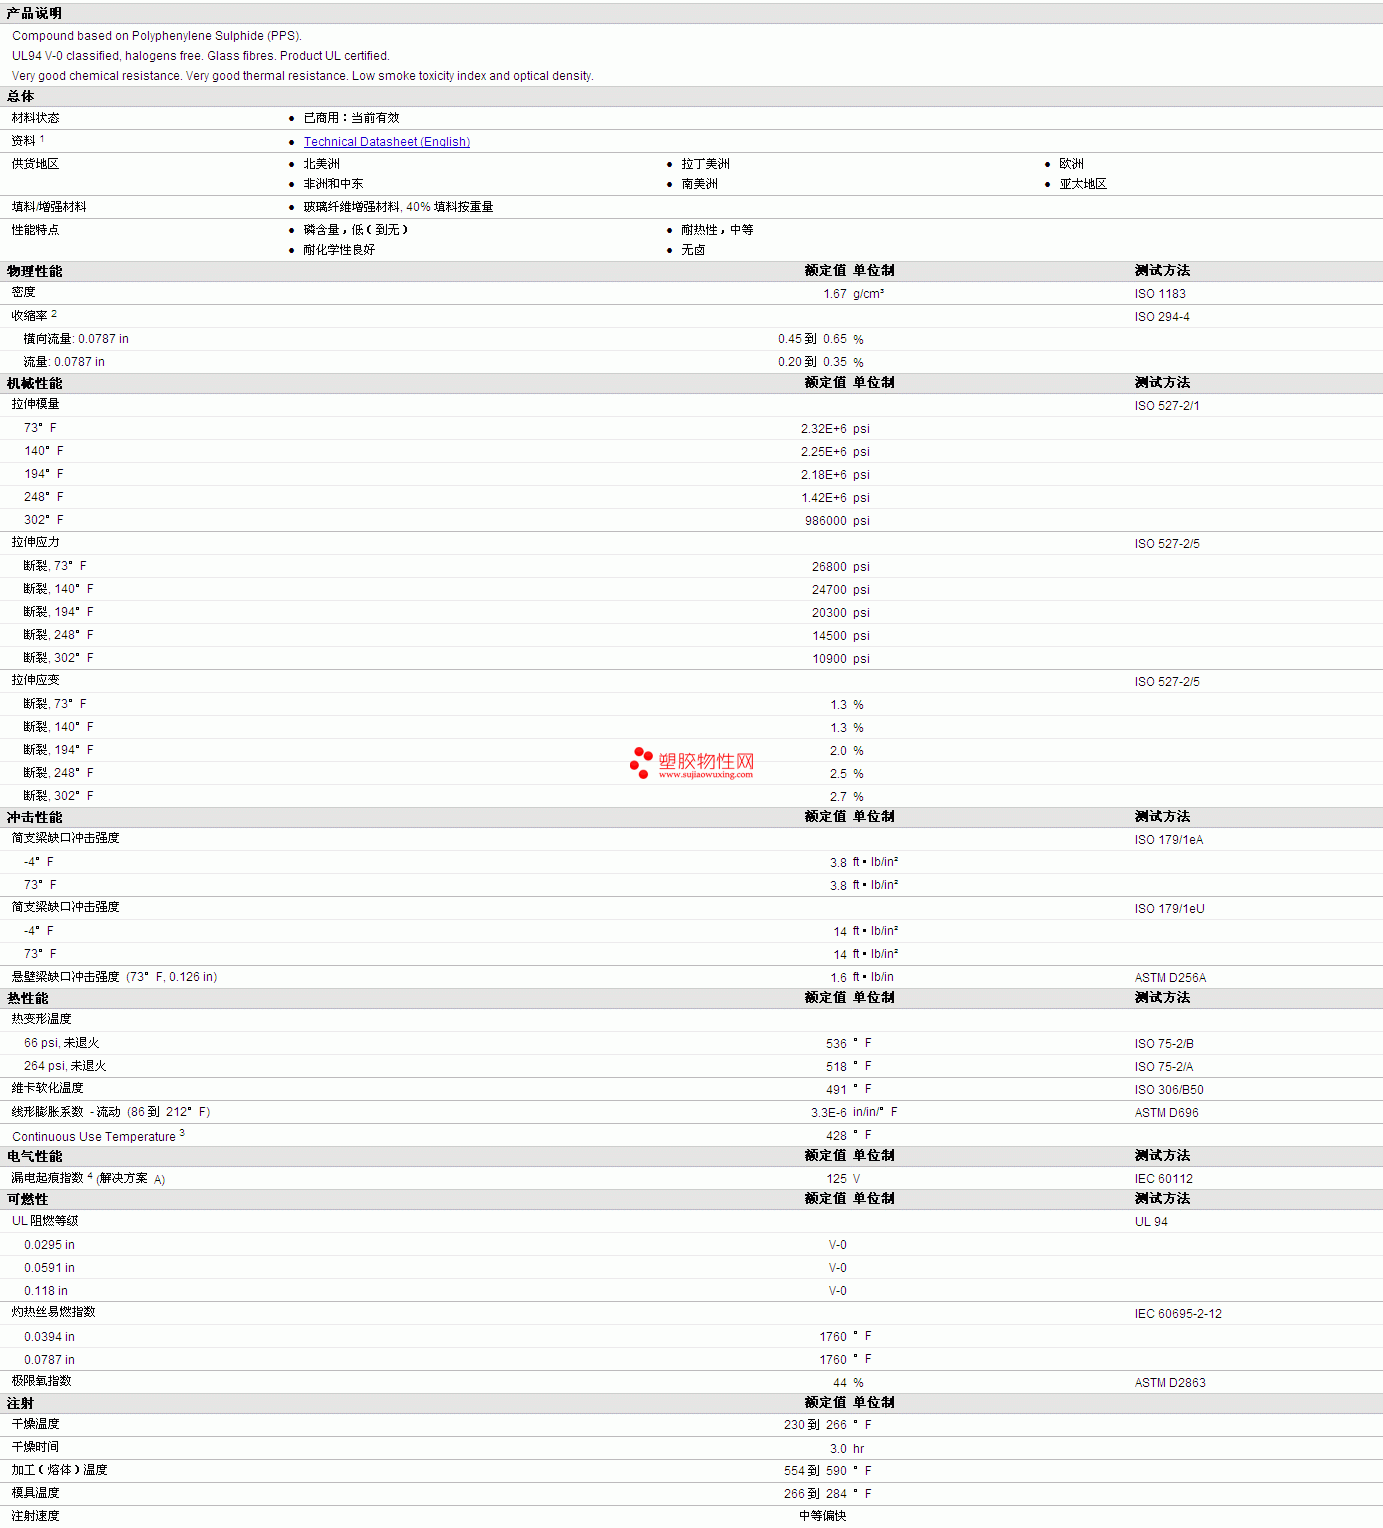Select the 总体 section header
This screenshot has height=1528, width=1383.
[x=20, y=96]
